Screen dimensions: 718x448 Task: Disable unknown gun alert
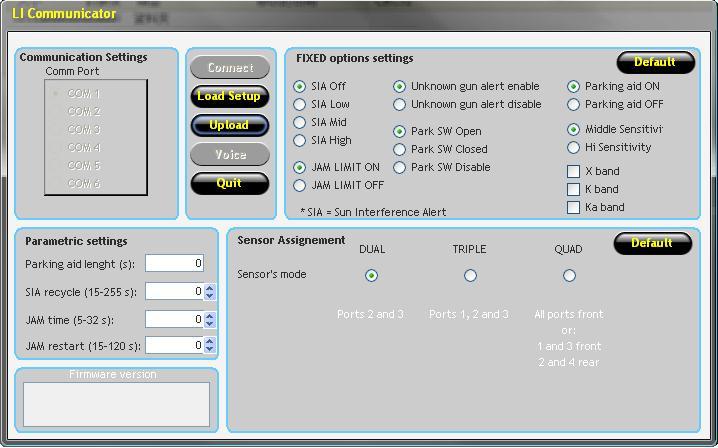point(400,105)
